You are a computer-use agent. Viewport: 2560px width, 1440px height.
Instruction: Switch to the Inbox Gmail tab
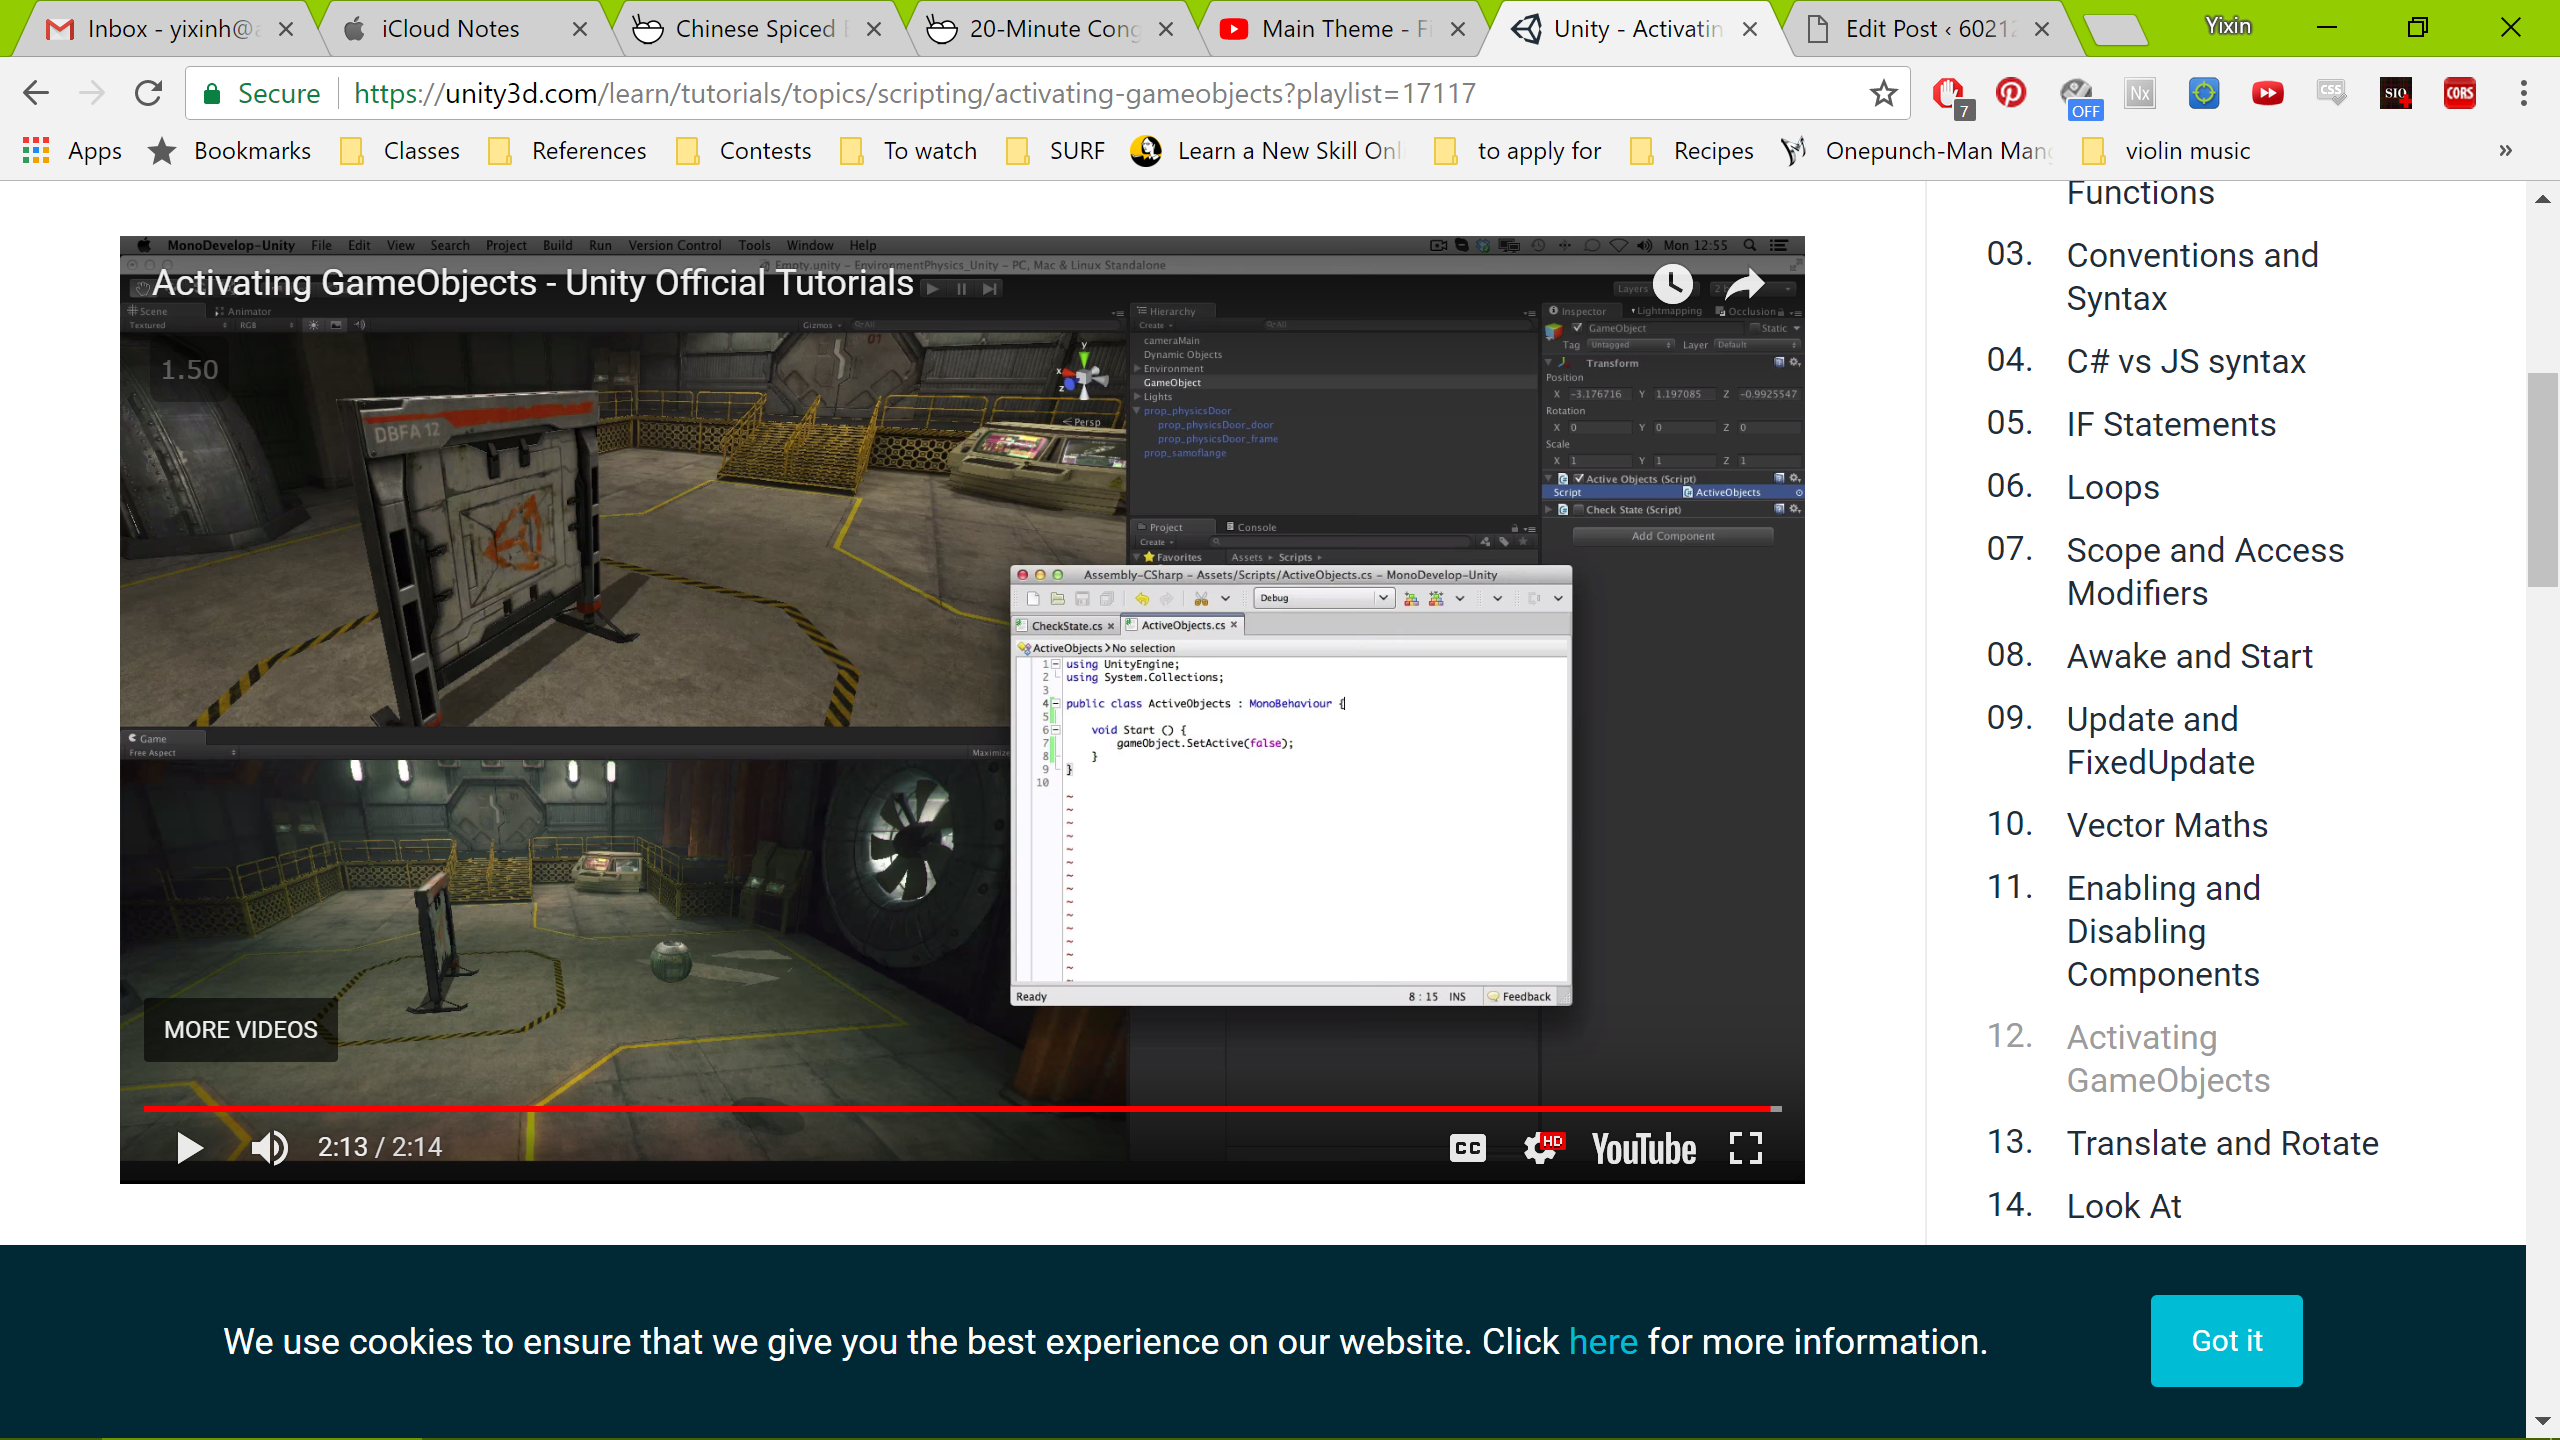click(x=168, y=29)
